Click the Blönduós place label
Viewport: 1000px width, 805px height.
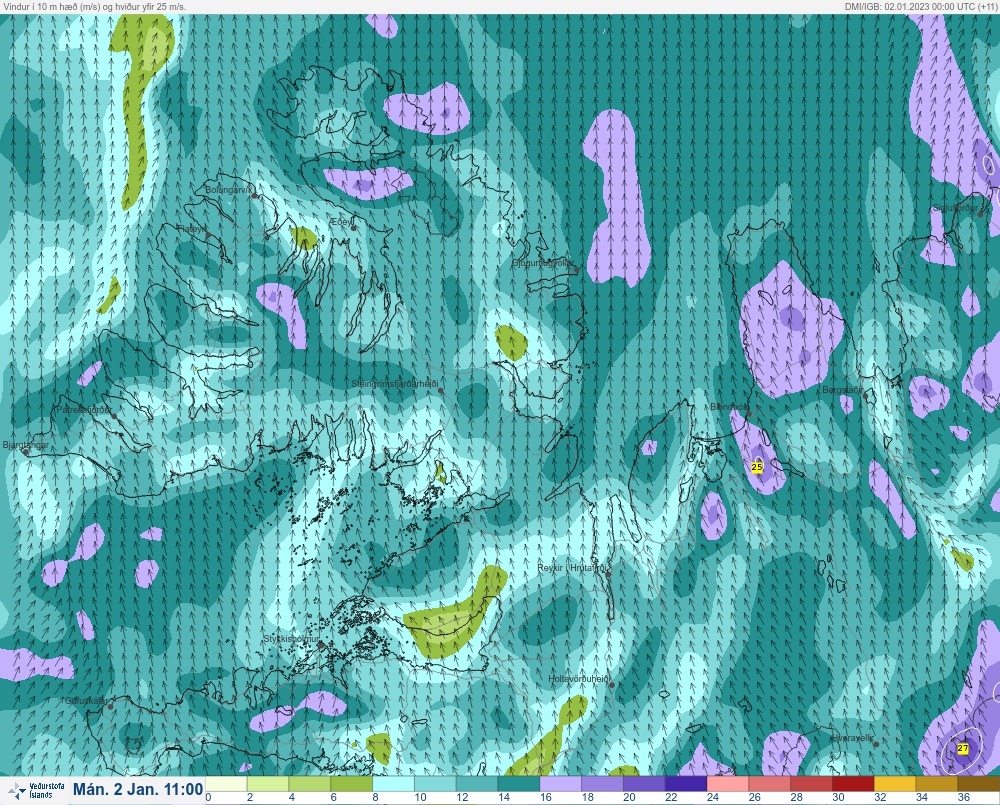728,406
